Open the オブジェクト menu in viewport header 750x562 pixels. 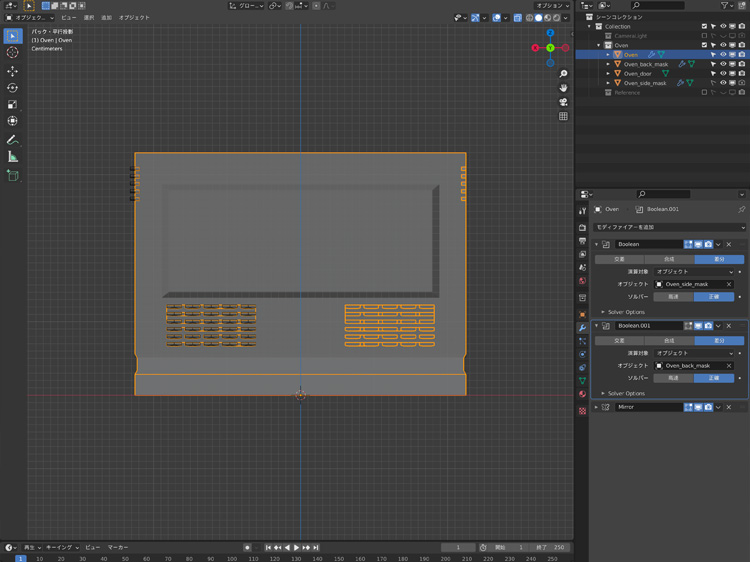(x=134, y=18)
